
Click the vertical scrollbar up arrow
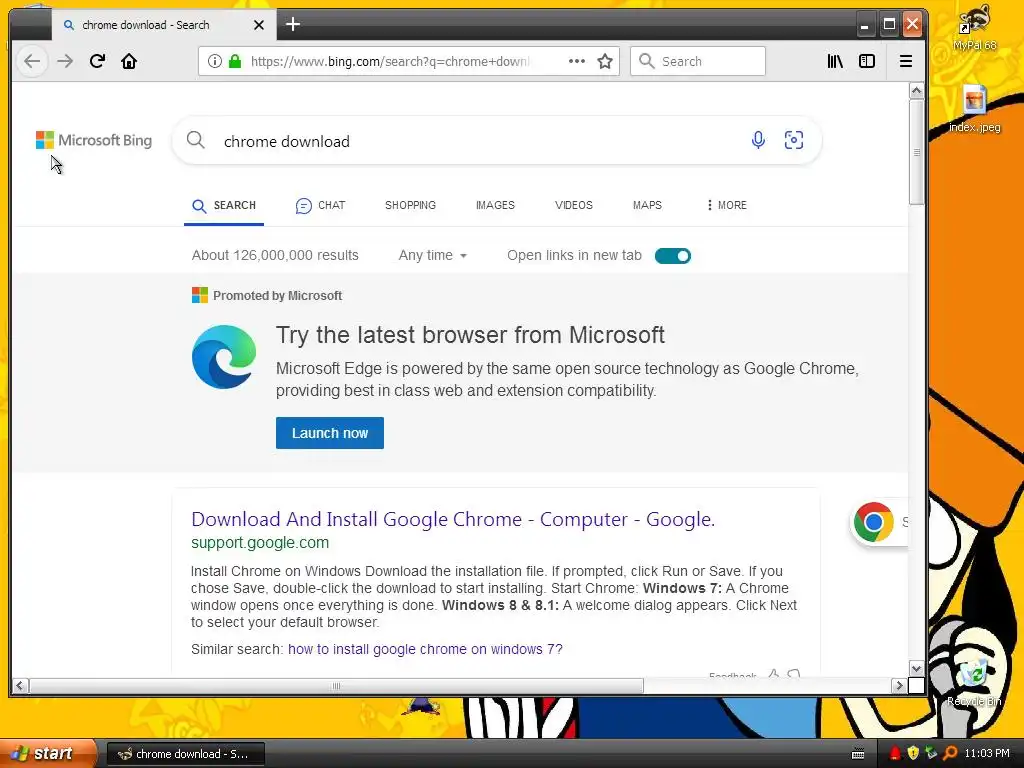pos(916,91)
